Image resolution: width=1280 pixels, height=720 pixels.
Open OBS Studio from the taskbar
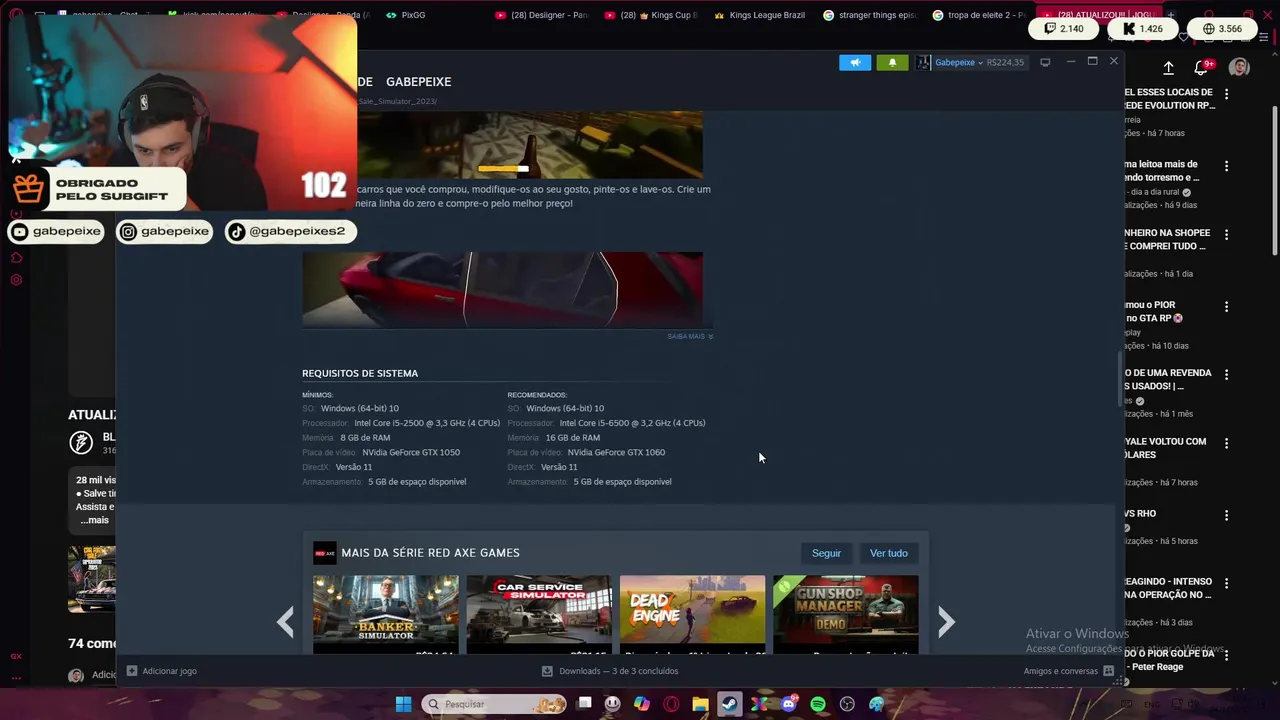pos(848,704)
